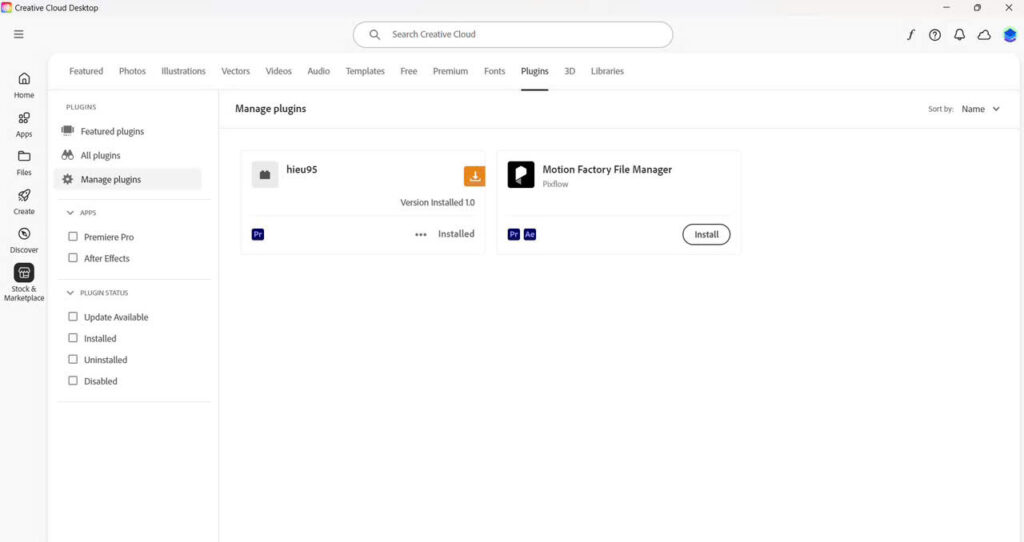The width and height of the screenshot is (1024, 542).
Task: Switch to the Illustrations tab
Action: [184, 71]
